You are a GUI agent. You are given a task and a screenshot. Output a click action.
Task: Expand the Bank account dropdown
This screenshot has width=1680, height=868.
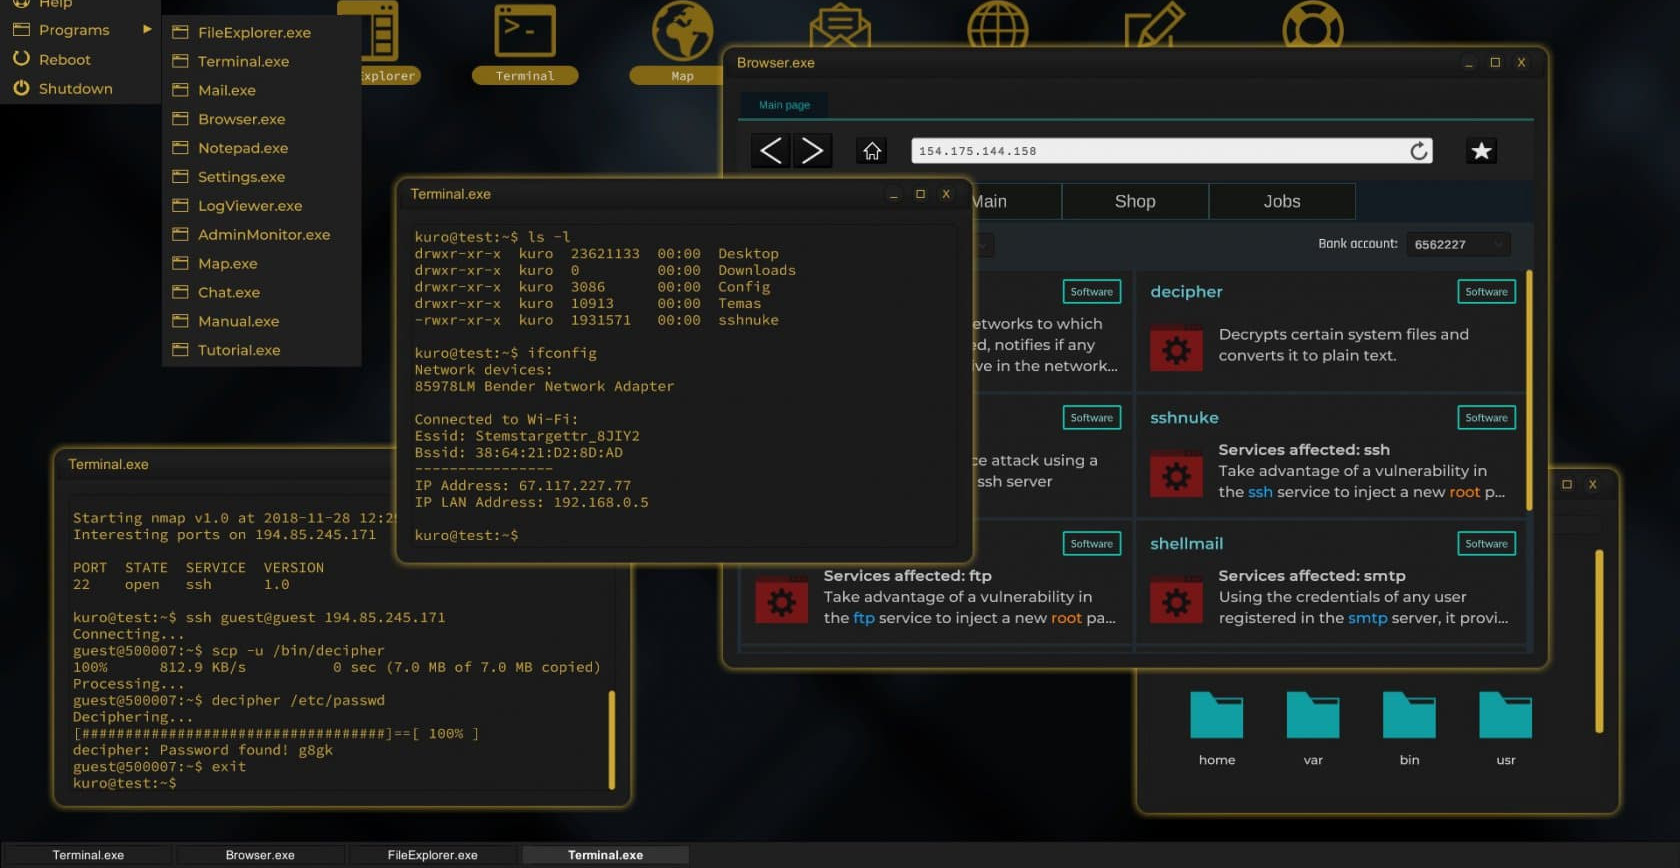pos(1458,244)
